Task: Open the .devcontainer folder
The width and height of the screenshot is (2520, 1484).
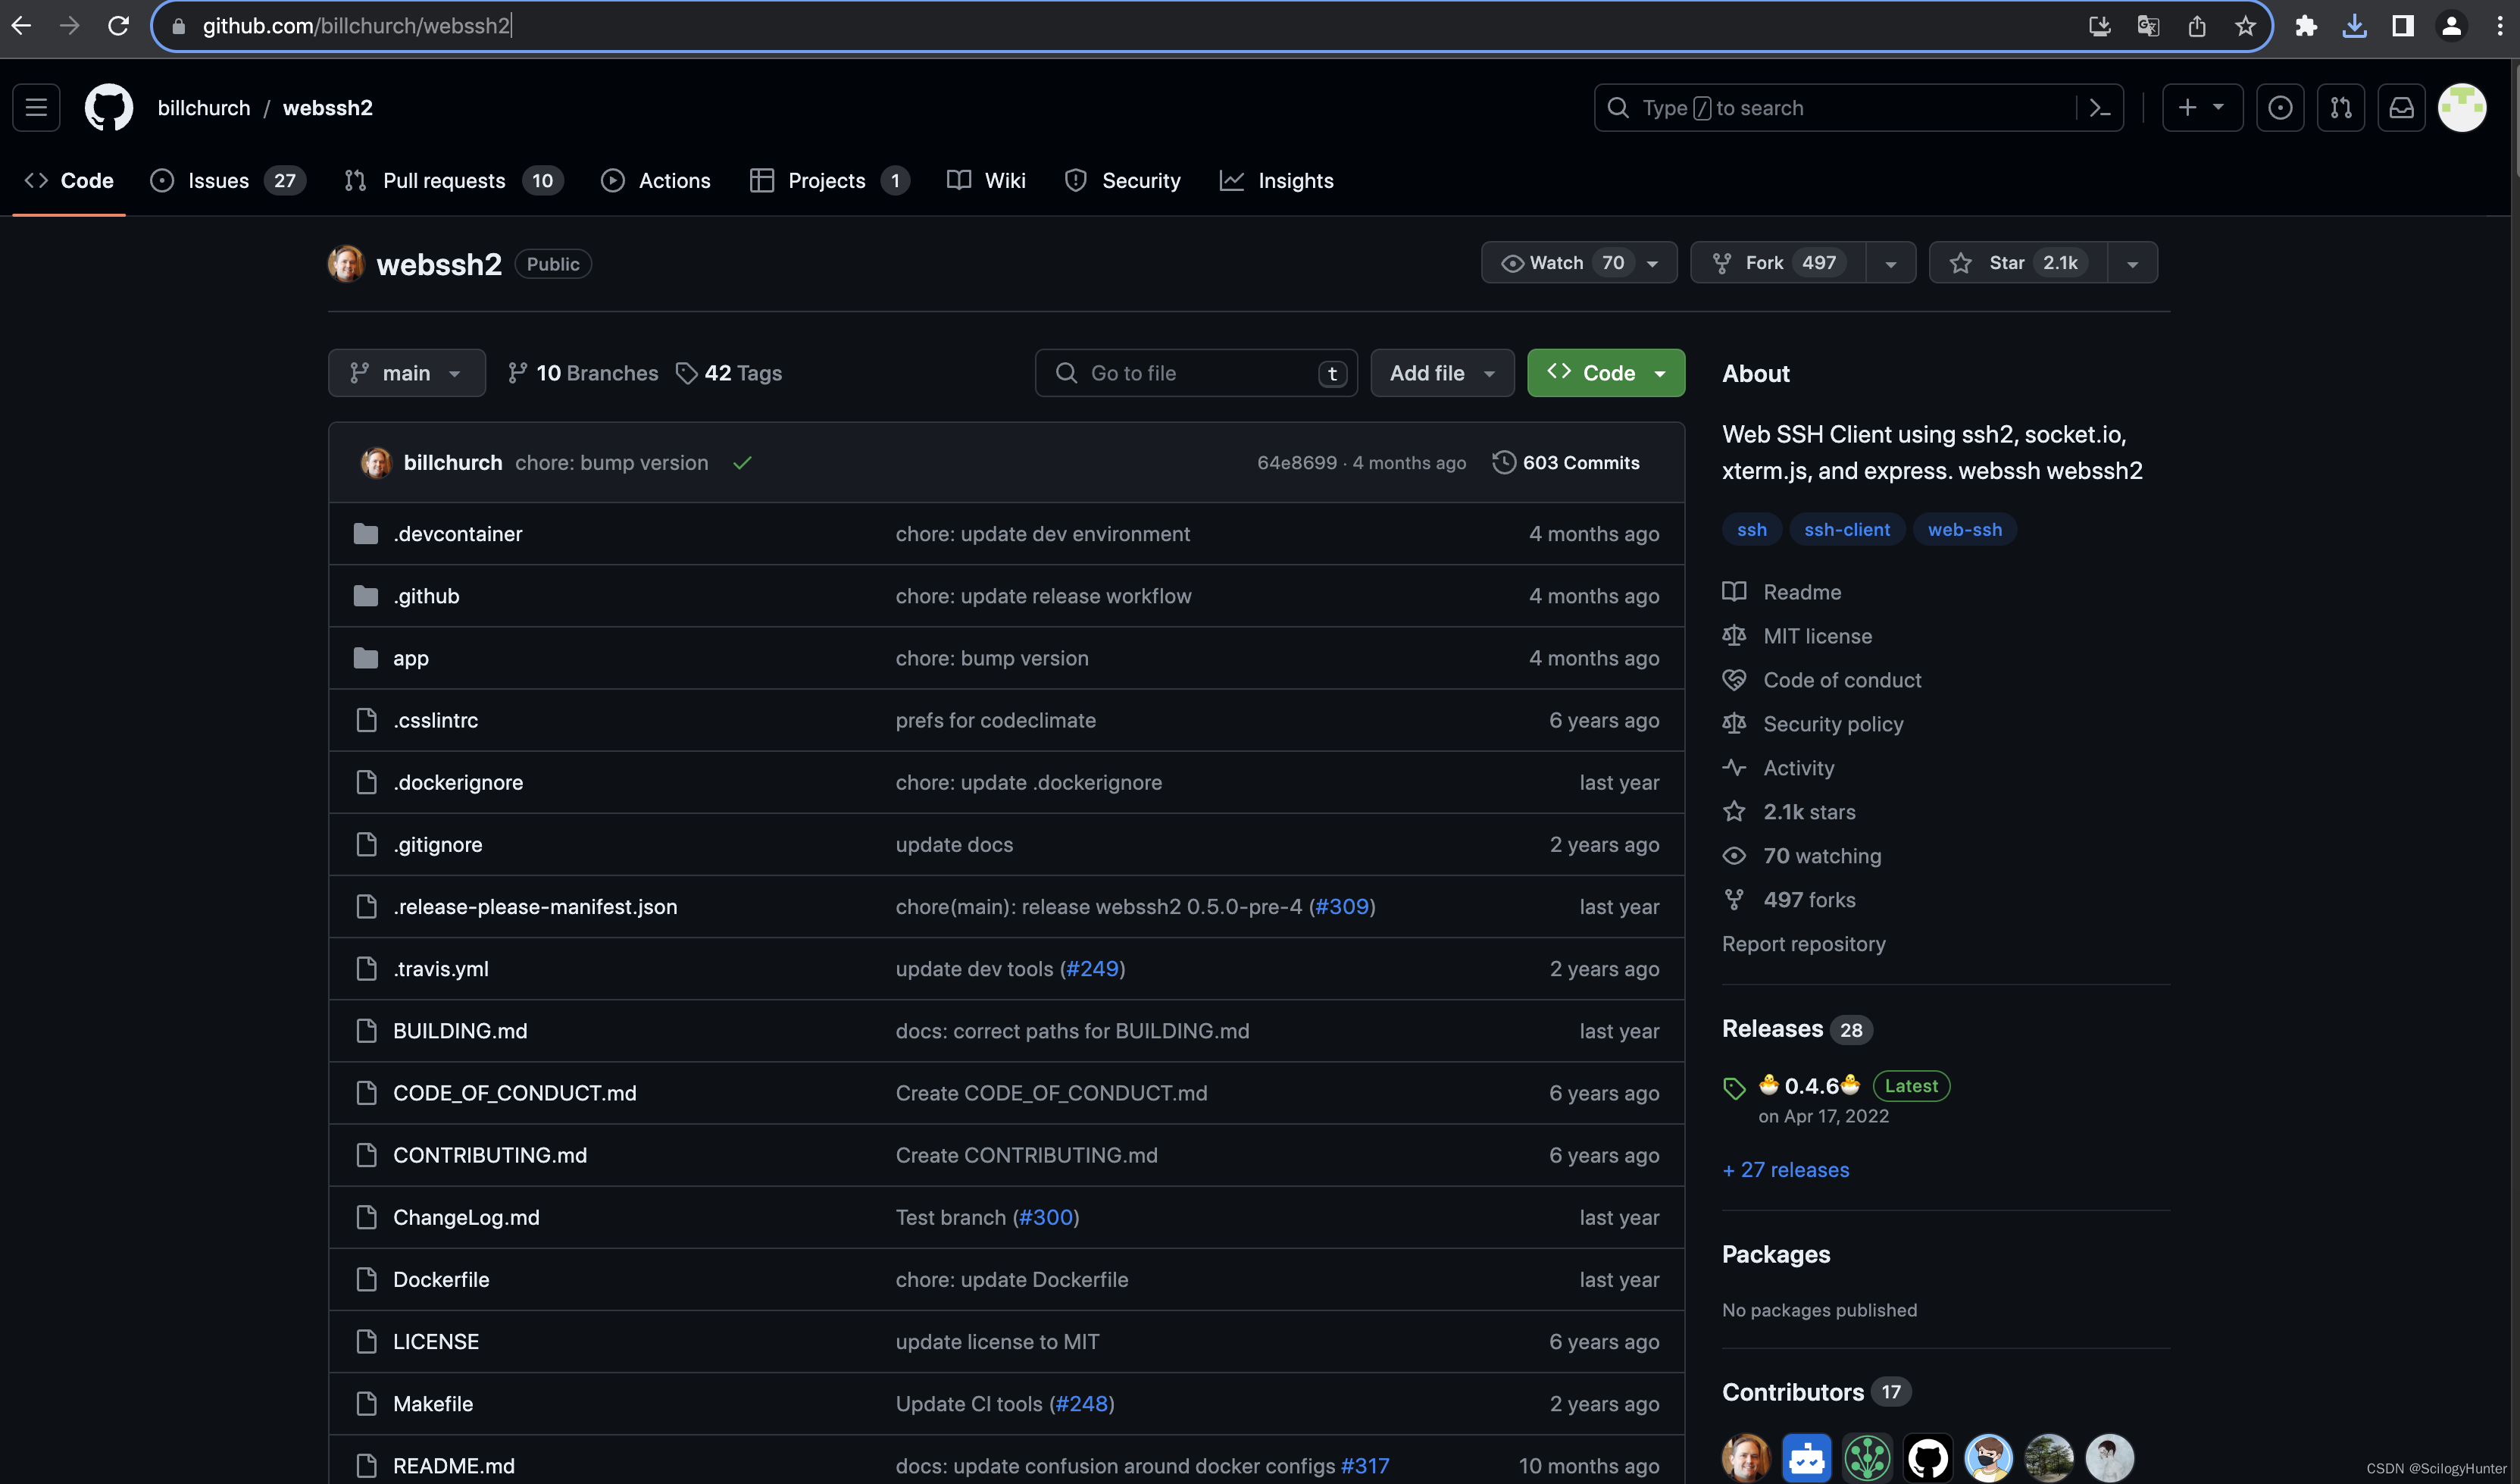Action: [458, 534]
